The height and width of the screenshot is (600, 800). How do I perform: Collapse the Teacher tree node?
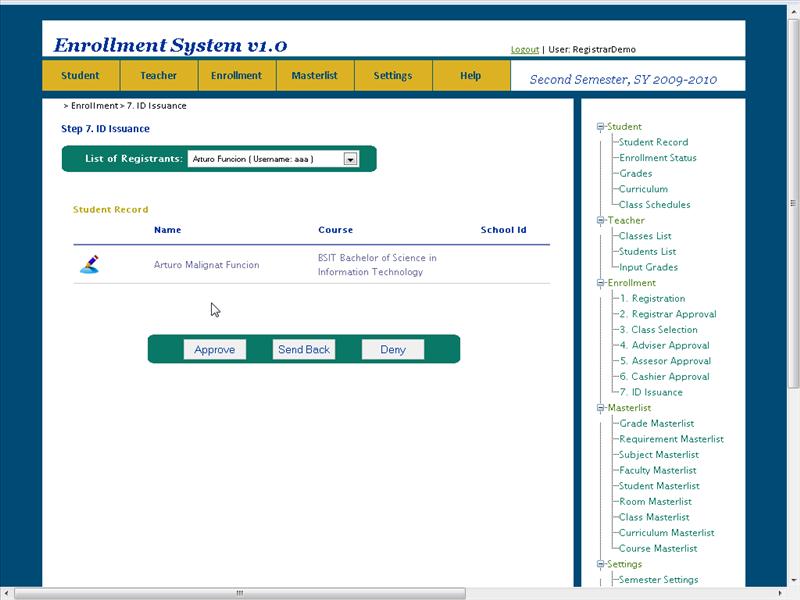pyautogui.click(x=600, y=220)
